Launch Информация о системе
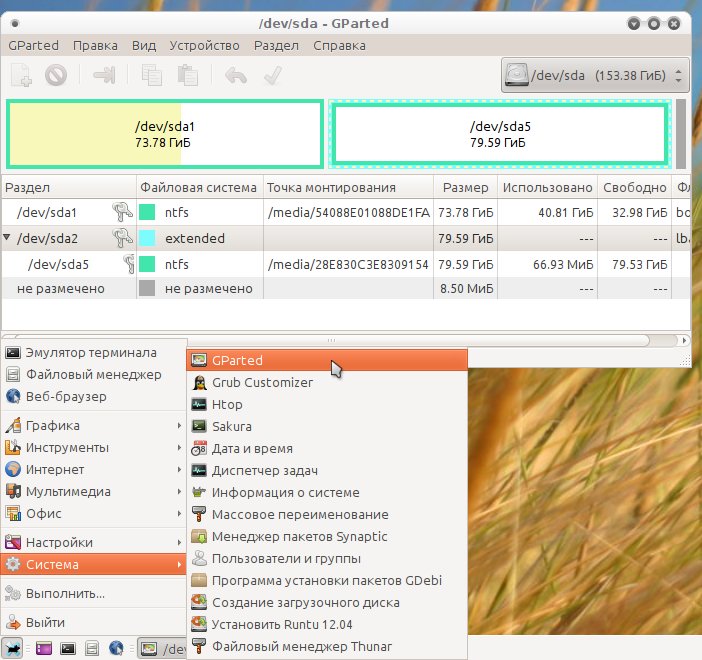This screenshot has width=702, height=660. coord(327,492)
